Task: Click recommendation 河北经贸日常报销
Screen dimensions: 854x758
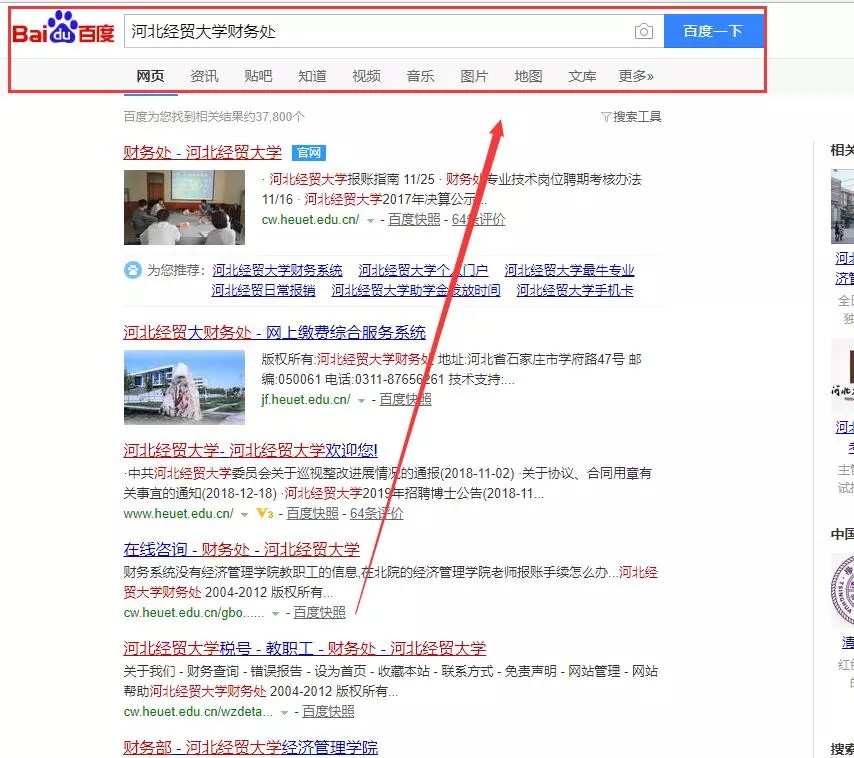Action: point(264,290)
